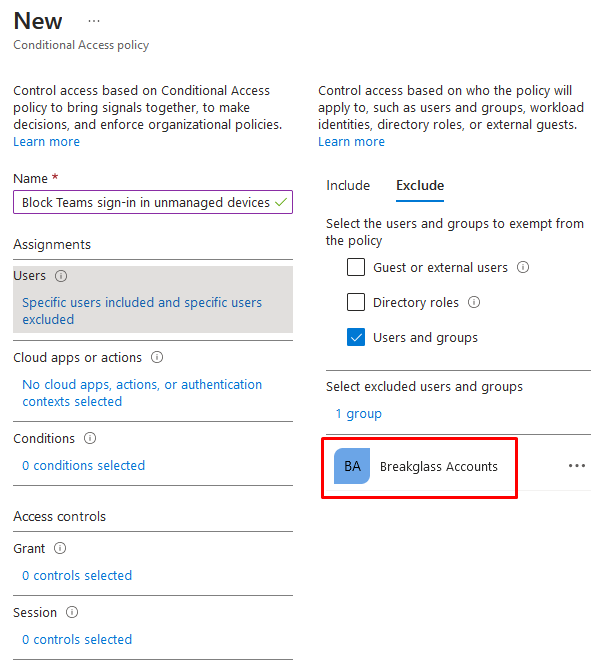Enable the Directory roles checkbox
606x668 pixels.
[x=356, y=302]
